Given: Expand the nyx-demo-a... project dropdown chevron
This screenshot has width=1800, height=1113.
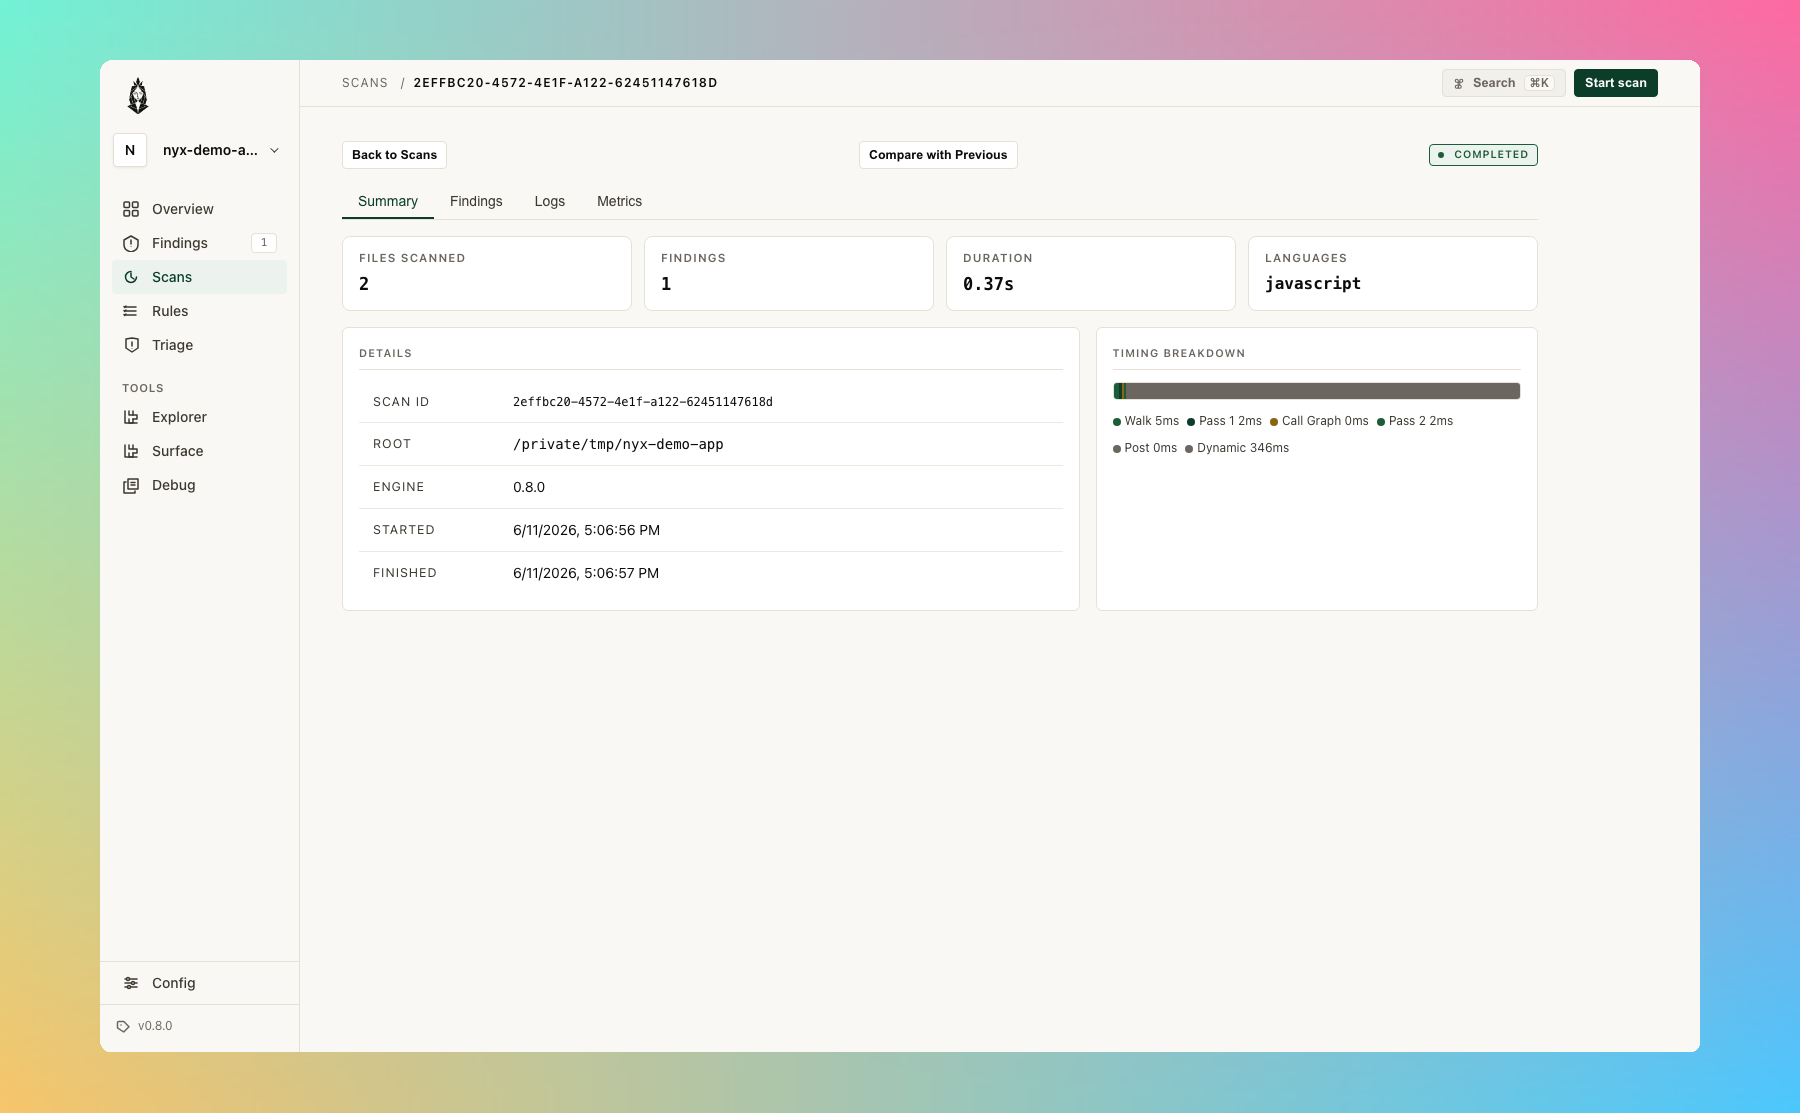Looking at the screenshot, I should [x=274, y=150].
